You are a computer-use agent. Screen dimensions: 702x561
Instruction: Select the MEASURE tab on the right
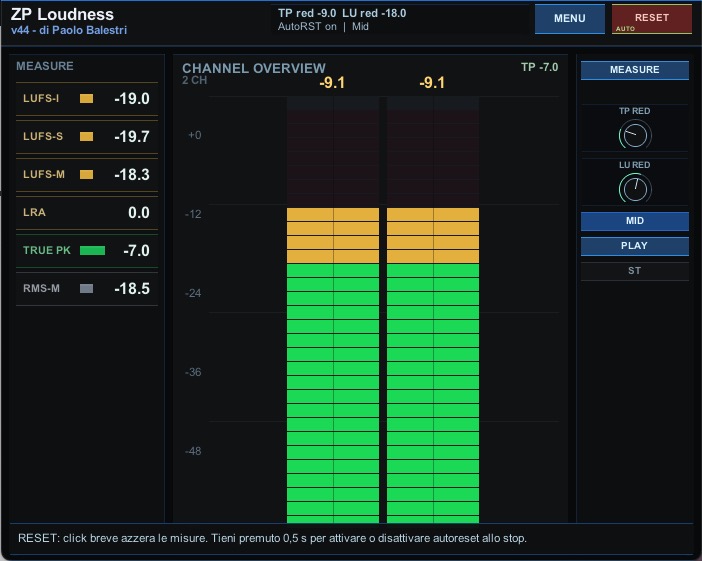(x=634, y=70)
